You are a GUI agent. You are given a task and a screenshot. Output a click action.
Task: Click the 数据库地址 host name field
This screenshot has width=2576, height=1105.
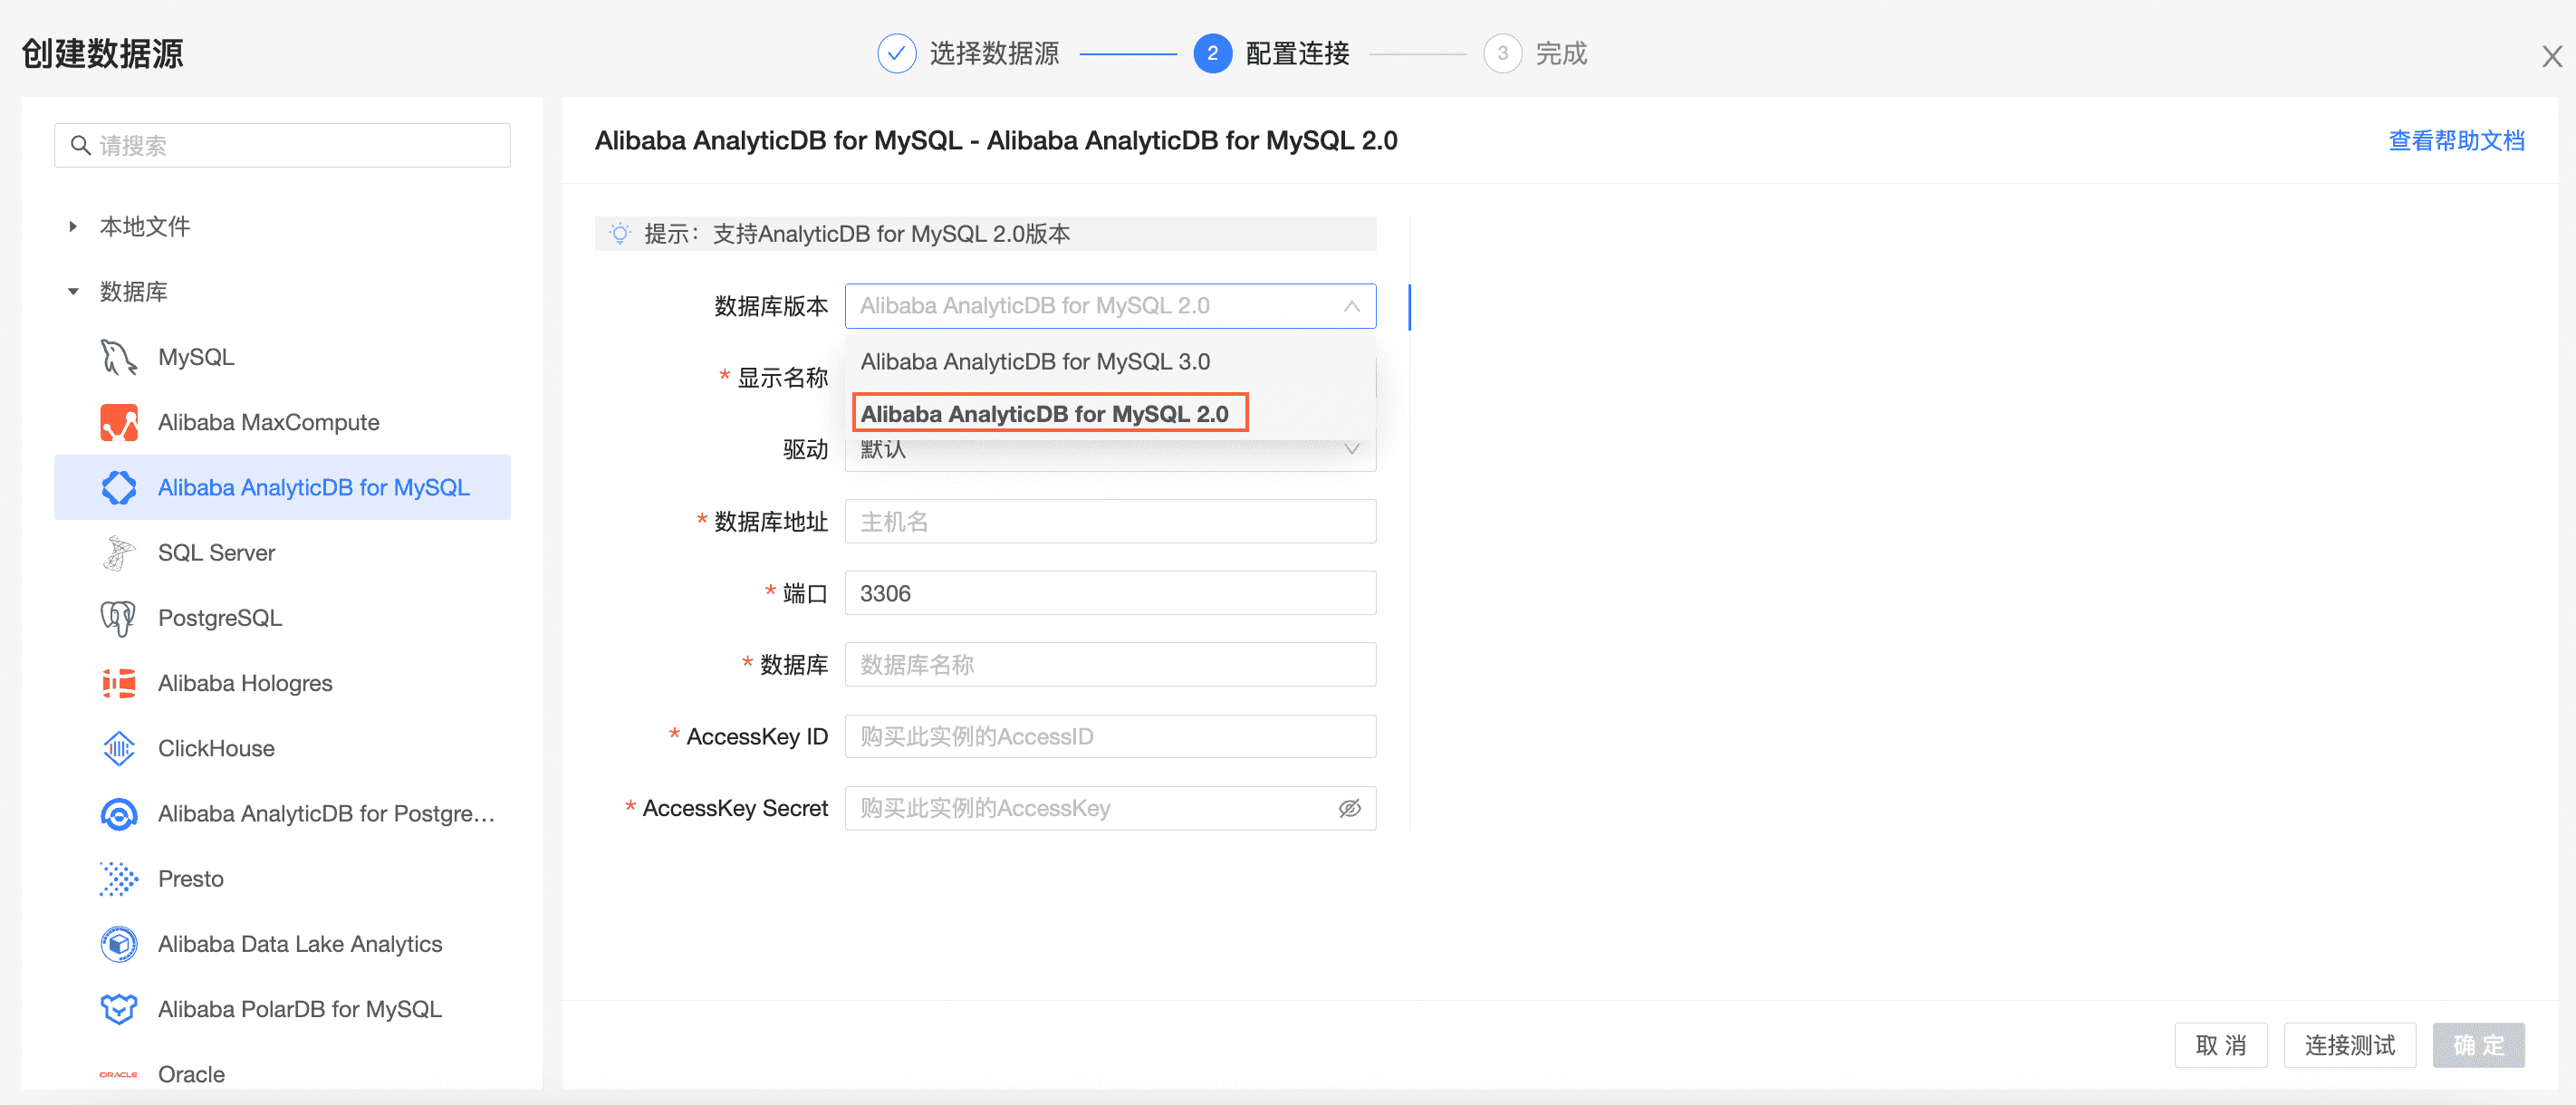[1110, 522]
